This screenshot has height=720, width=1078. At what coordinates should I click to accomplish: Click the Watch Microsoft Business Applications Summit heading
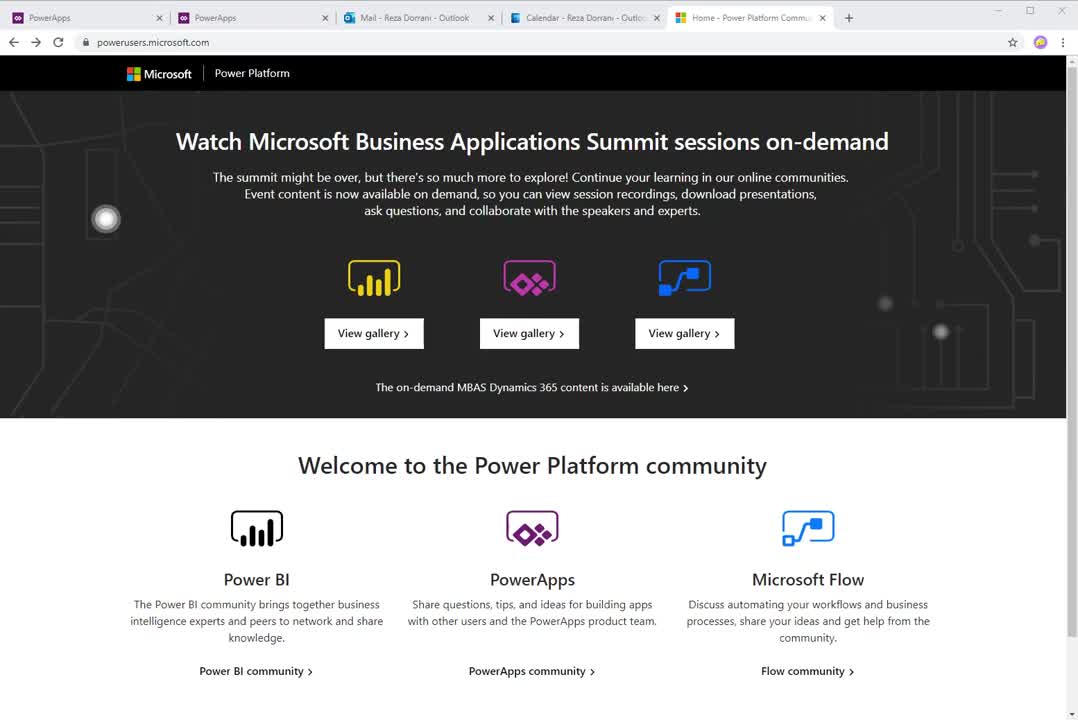(x=532, y=142)
